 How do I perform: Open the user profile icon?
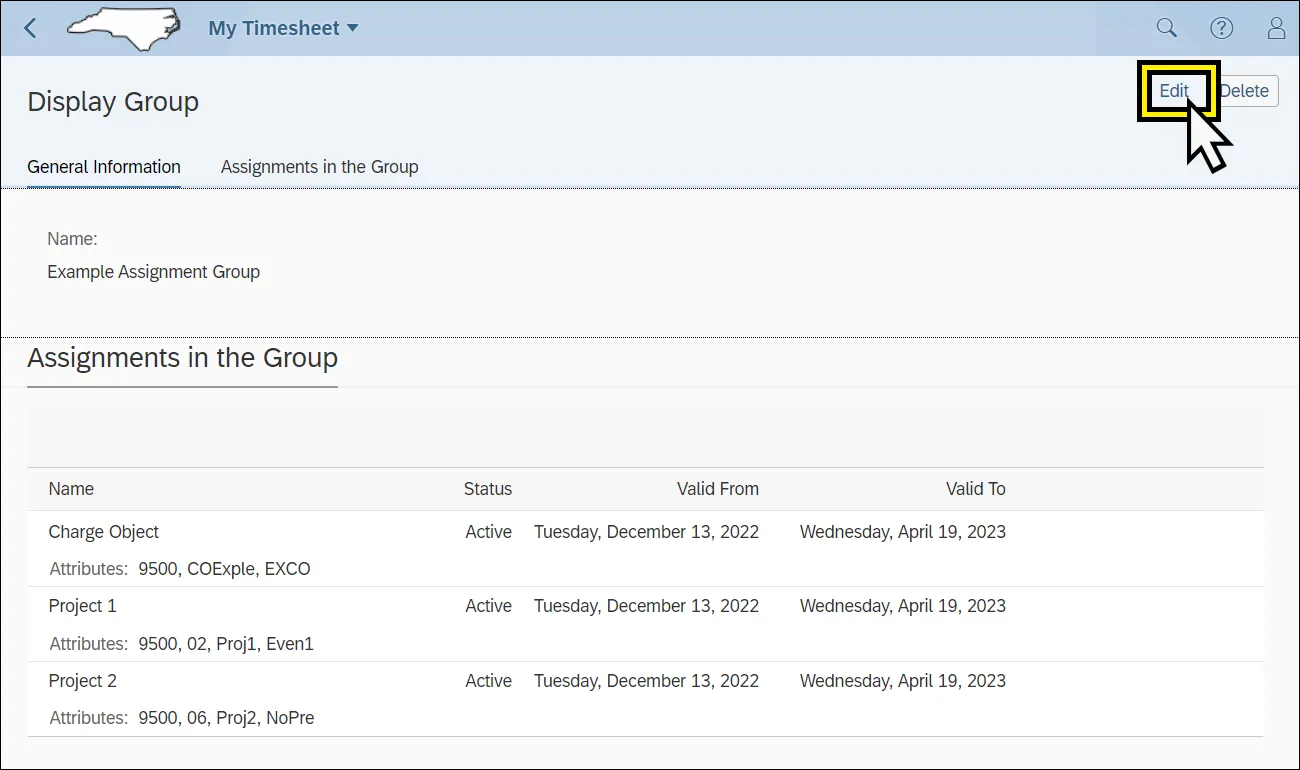coord(1276,28)
